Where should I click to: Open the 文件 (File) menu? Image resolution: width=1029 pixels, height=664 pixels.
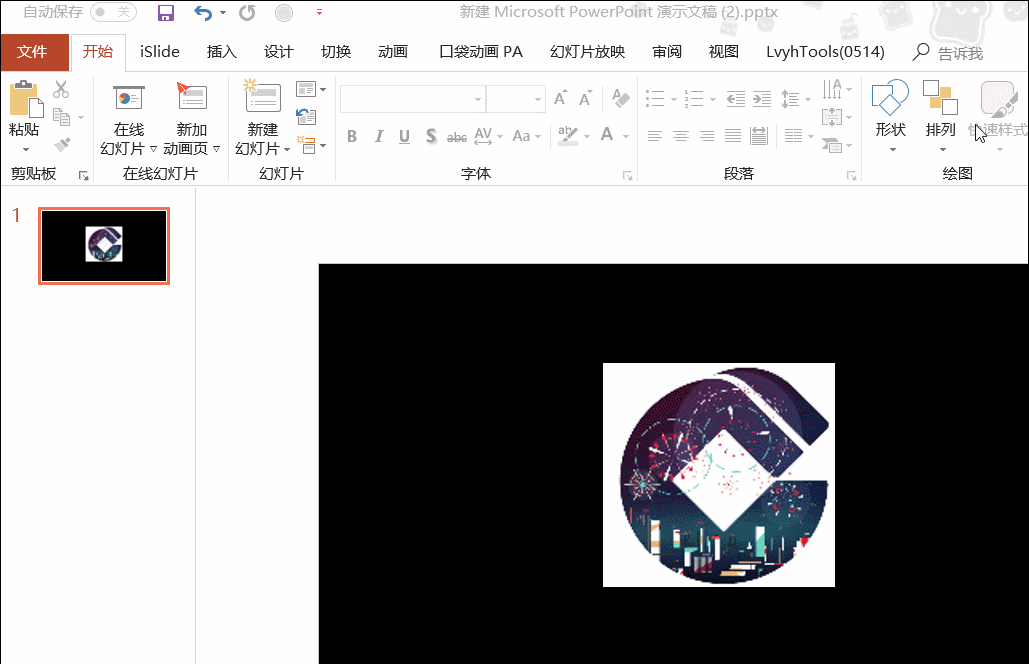pyautogui.click(x=32, y=52)
